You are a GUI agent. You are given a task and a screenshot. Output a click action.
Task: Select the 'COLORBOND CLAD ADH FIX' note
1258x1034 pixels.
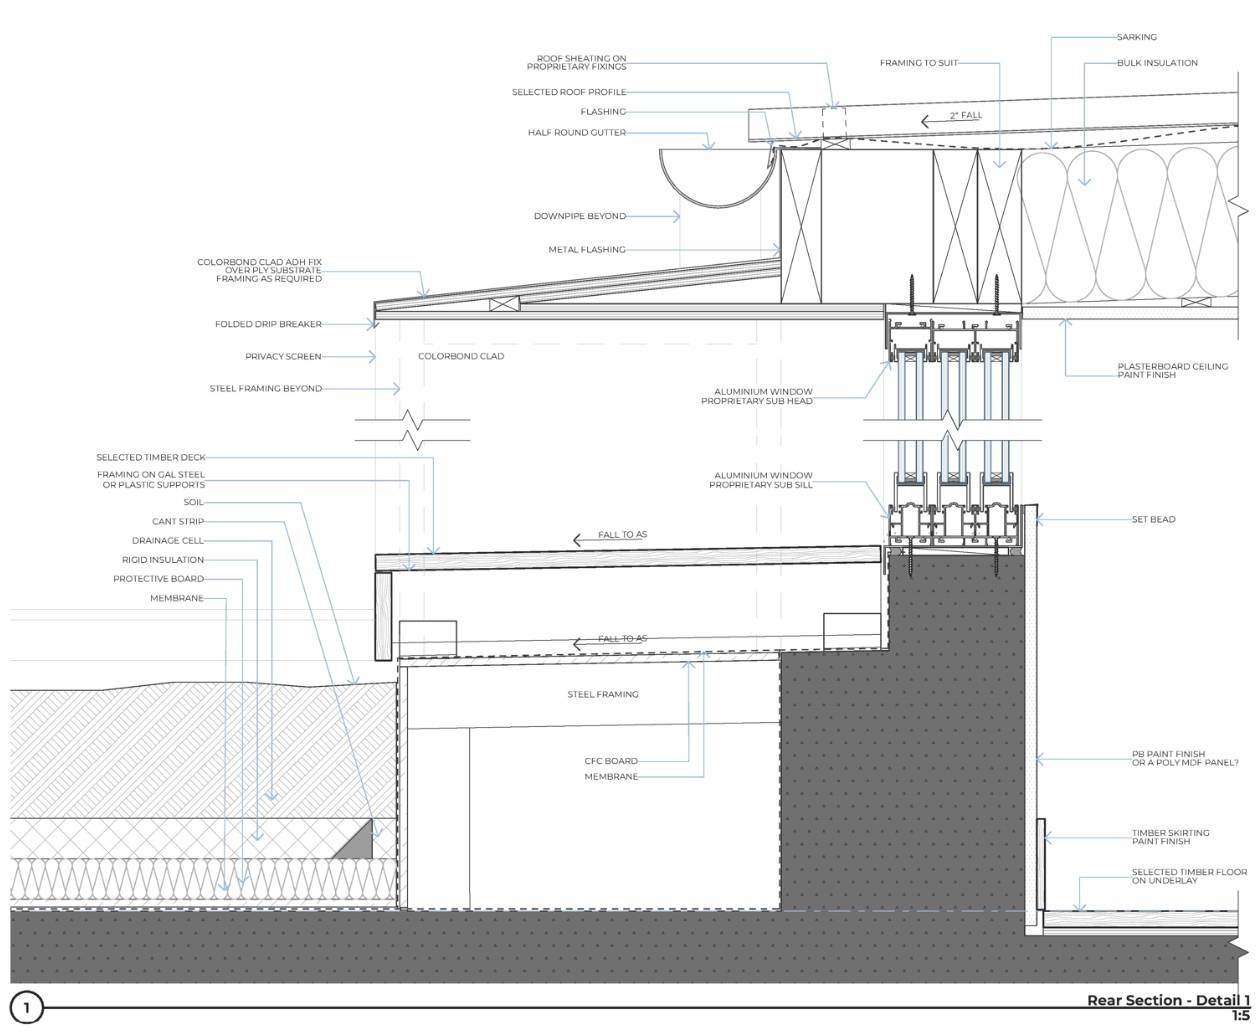[x=259, y=271]
